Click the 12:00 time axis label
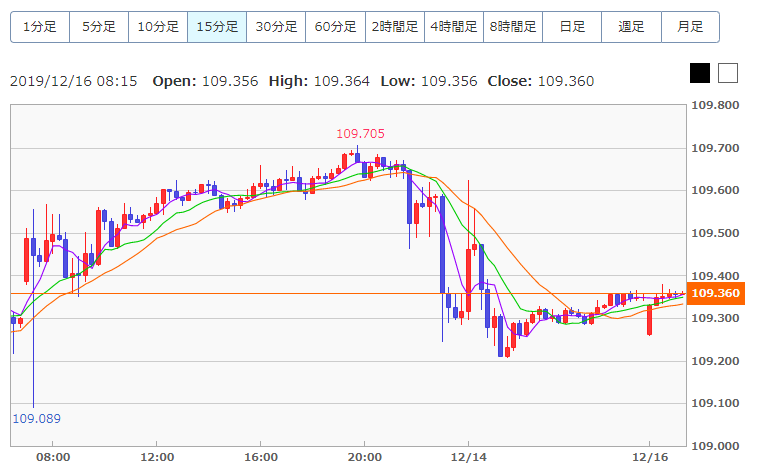Image resolution: width=757 pixels, height=471 pixels. pyautogui.click(x=157, y=457)
